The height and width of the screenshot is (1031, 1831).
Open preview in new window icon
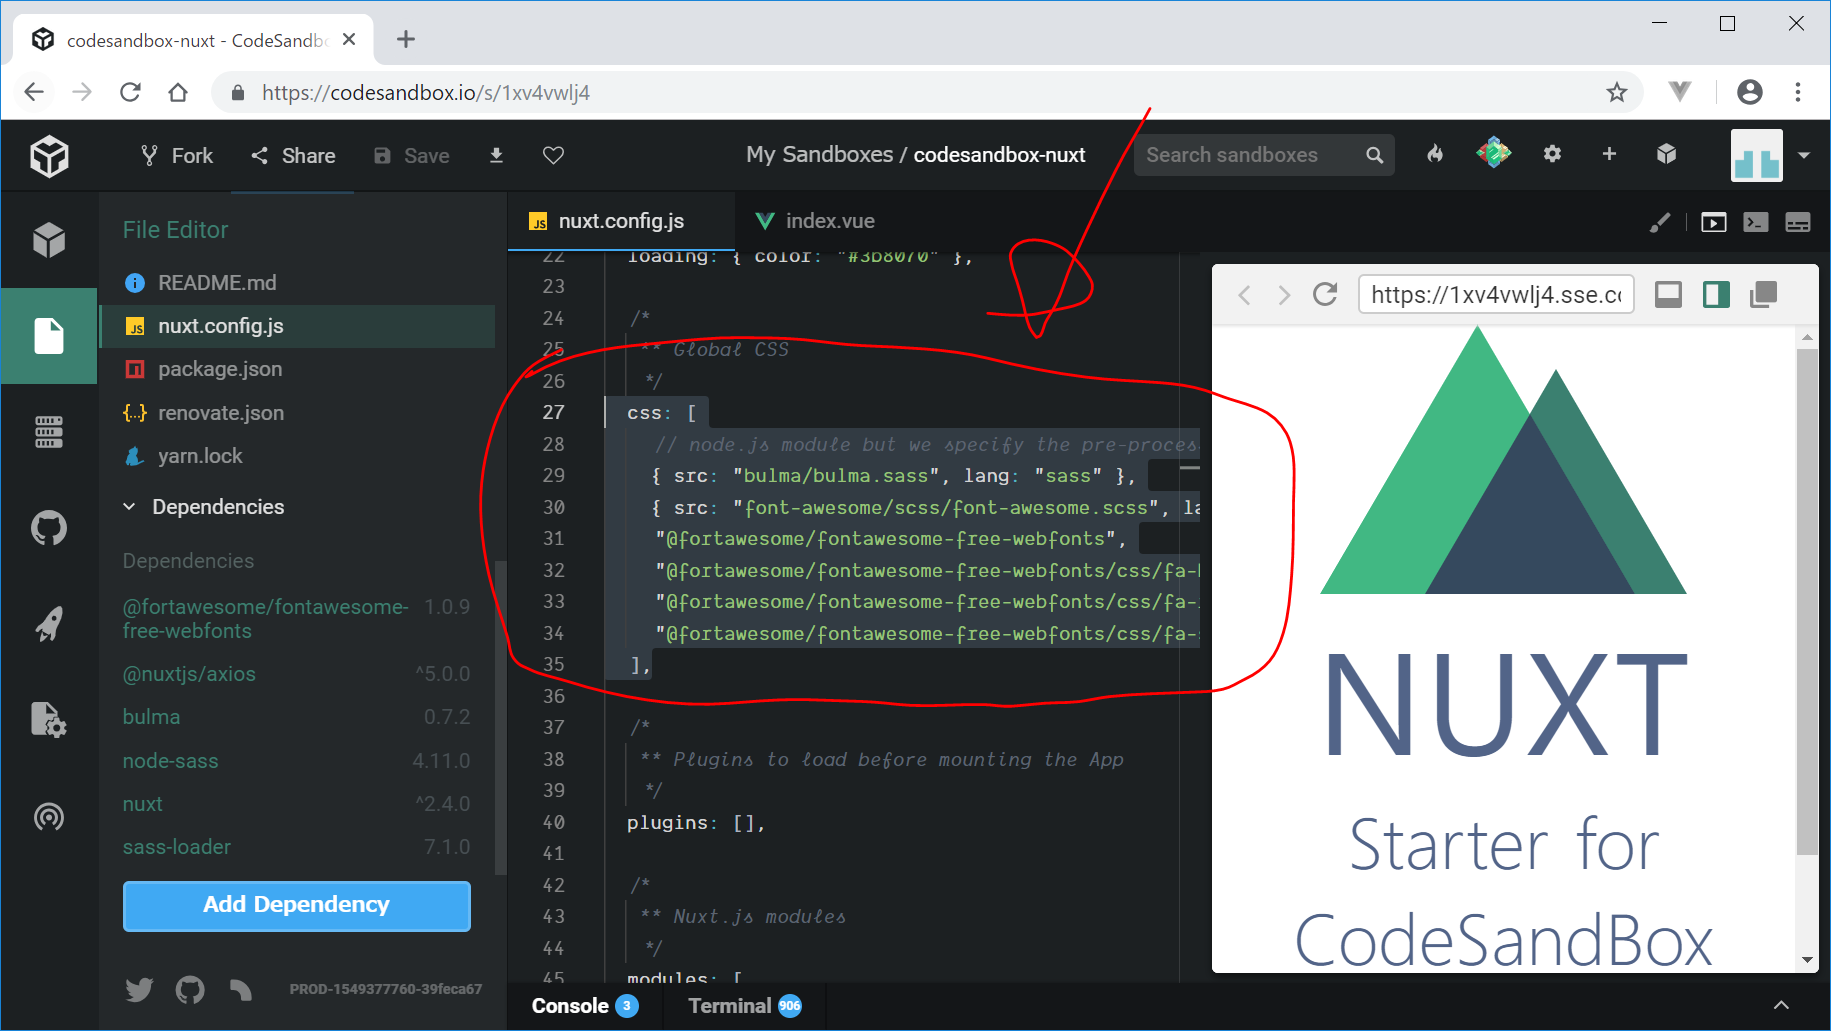1764,294
